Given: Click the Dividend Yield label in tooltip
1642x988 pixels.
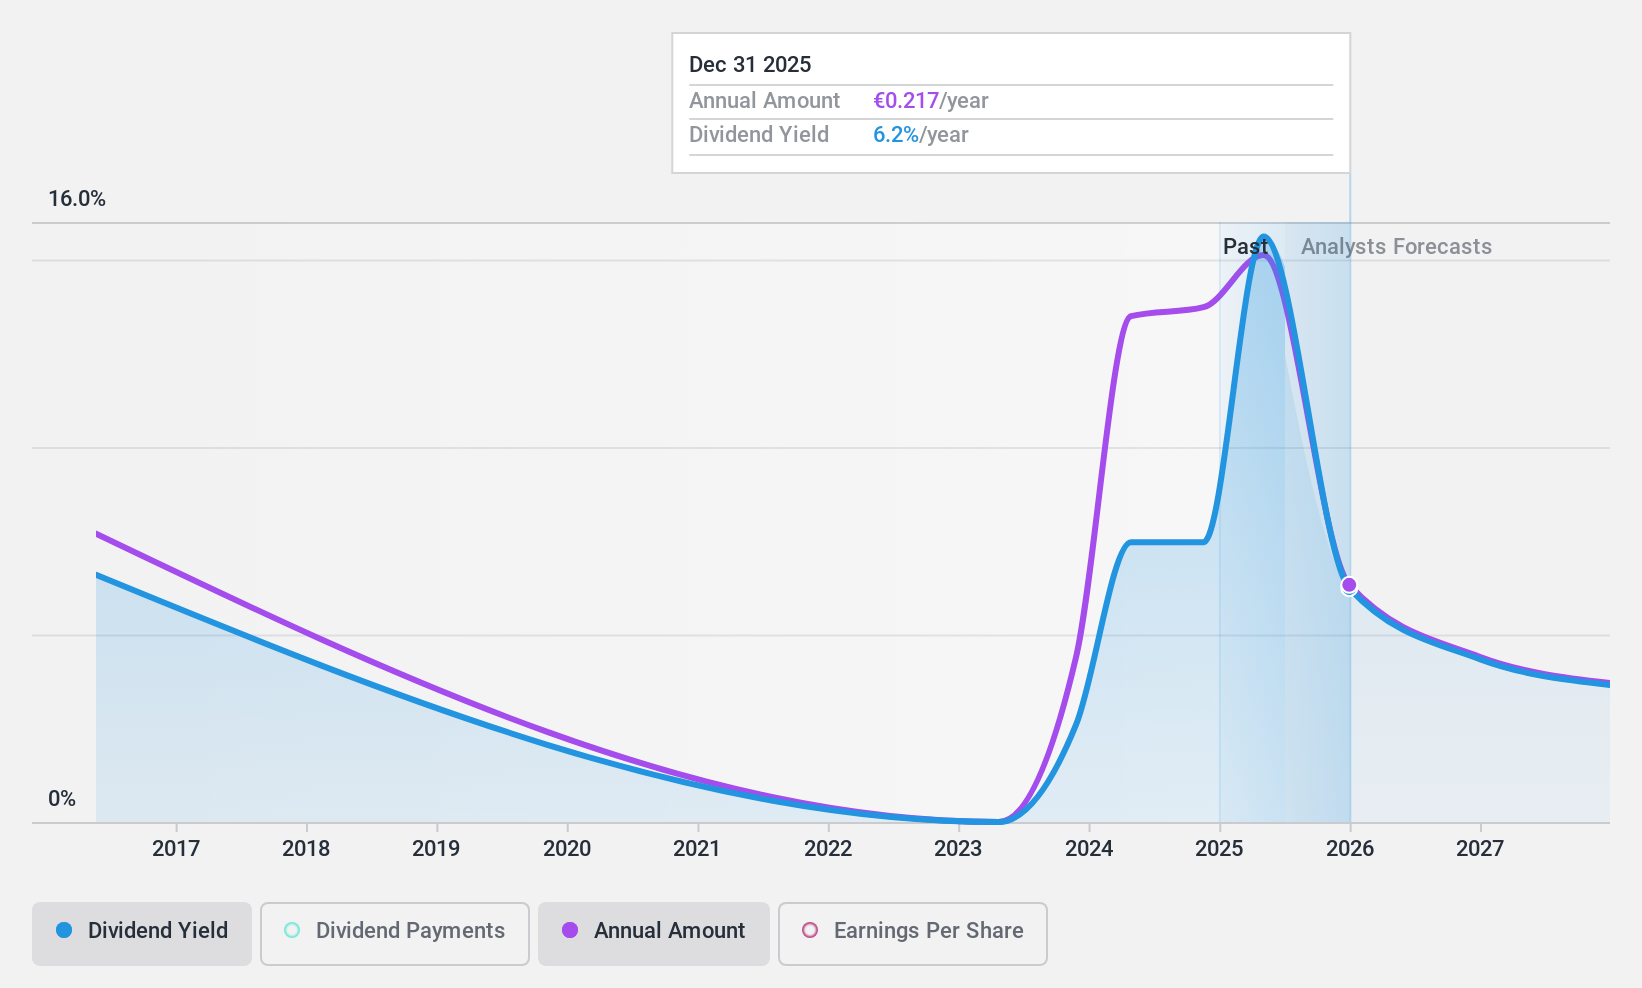Looking at the screenshot, I should (x=759, y=135).
